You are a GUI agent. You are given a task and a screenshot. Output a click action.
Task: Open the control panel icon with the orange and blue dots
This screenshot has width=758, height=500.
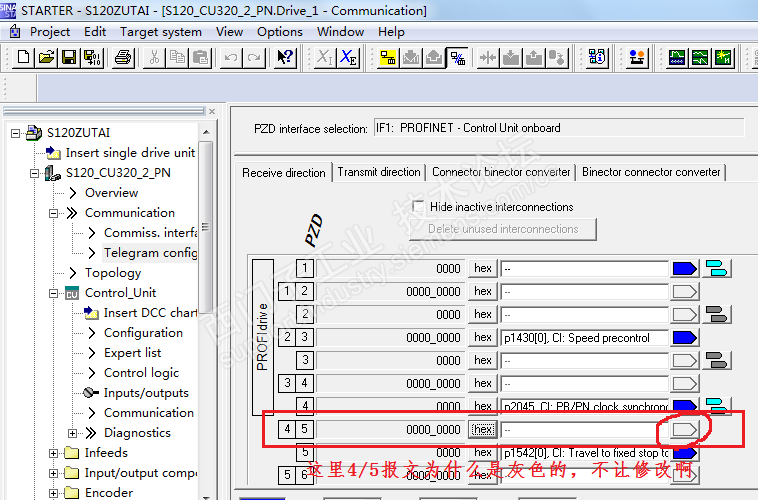(x=637, y=58)
